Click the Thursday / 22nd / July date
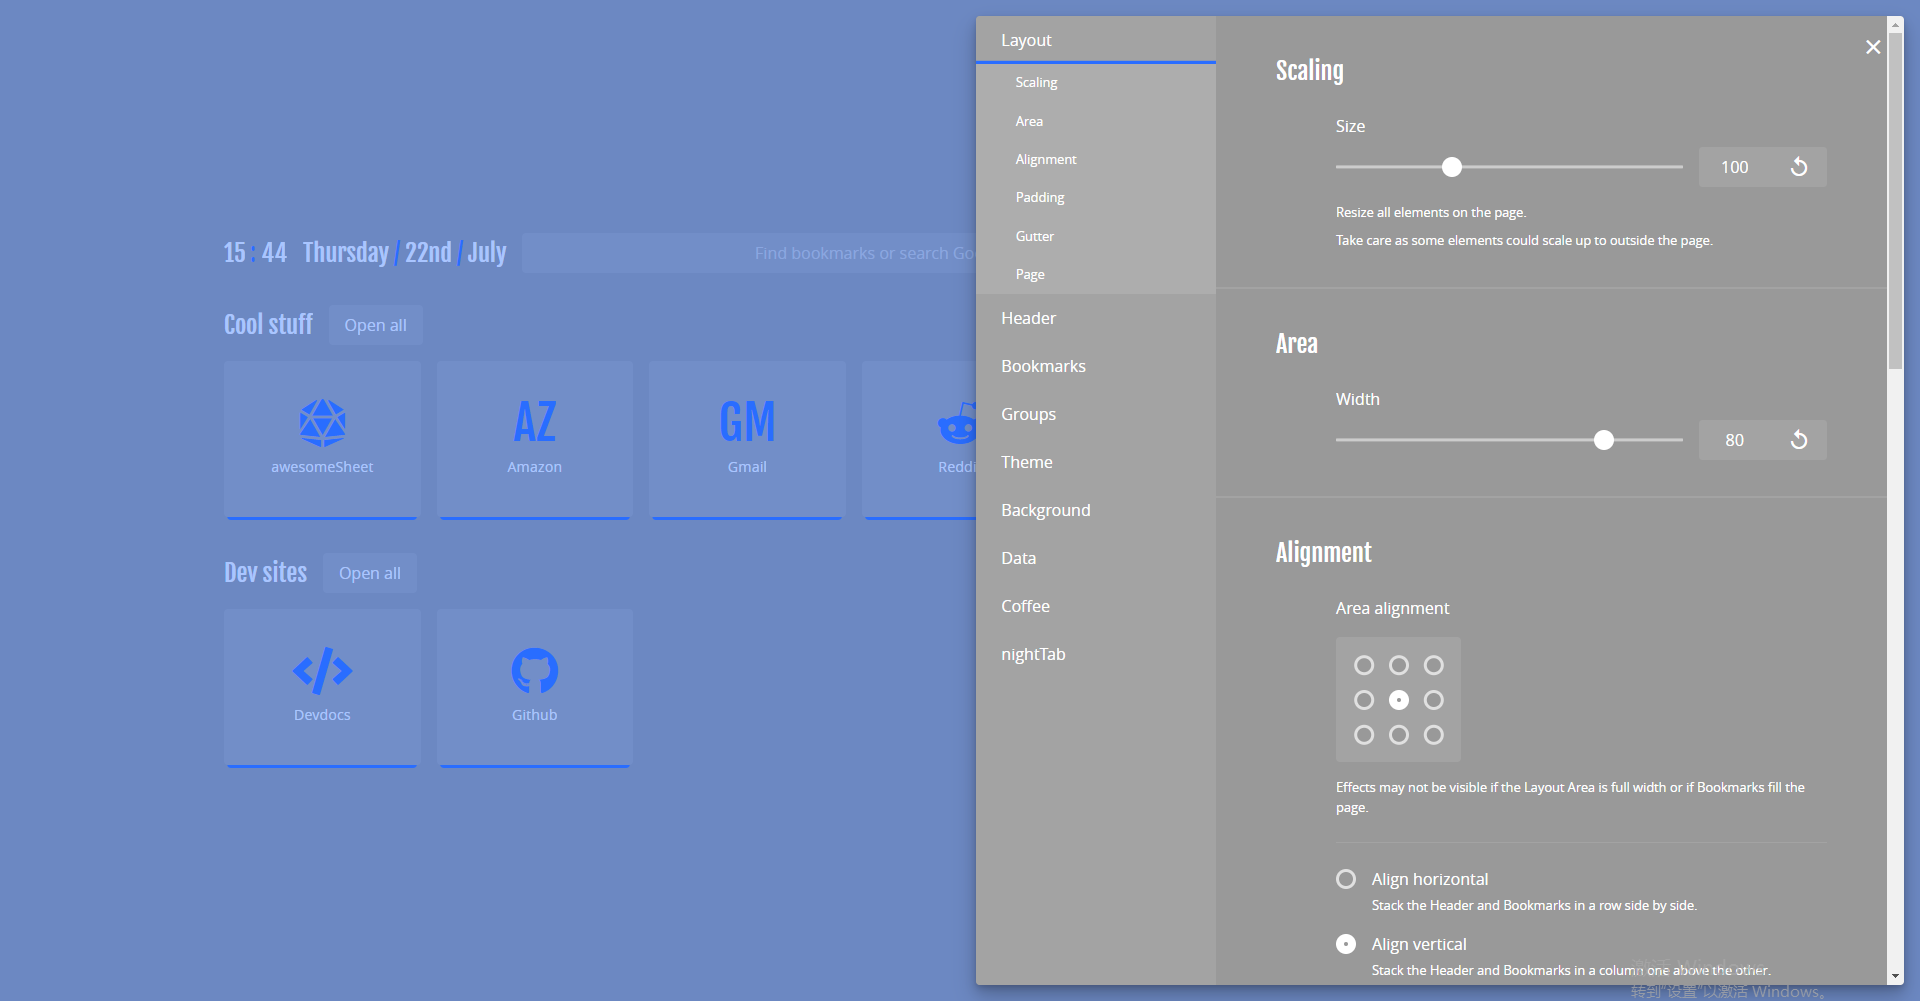The width and height of the screenshot is (1920, 1001). click(405, 253)
